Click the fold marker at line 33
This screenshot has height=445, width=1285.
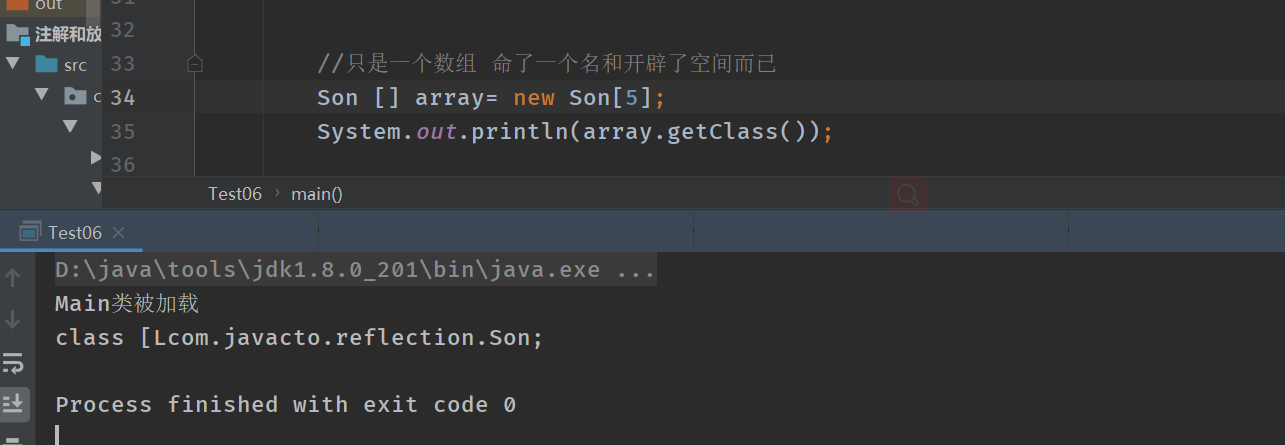(195, 65)
